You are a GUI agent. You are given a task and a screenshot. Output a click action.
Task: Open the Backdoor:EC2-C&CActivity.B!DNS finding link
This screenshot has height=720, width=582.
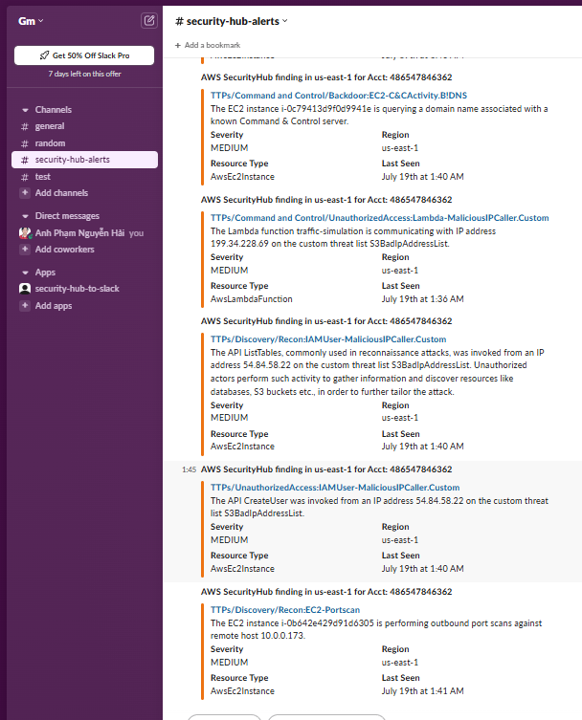pyautogui.click(x=339, y=95)
